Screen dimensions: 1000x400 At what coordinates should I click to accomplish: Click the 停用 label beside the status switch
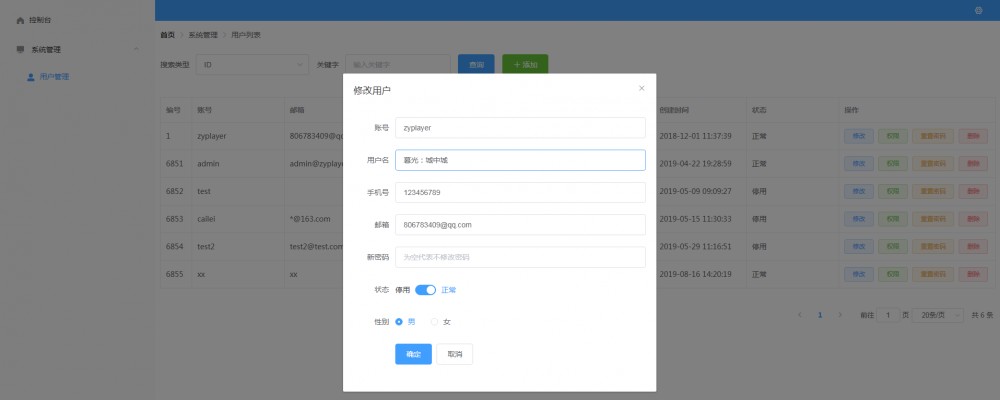pos(402,290)
